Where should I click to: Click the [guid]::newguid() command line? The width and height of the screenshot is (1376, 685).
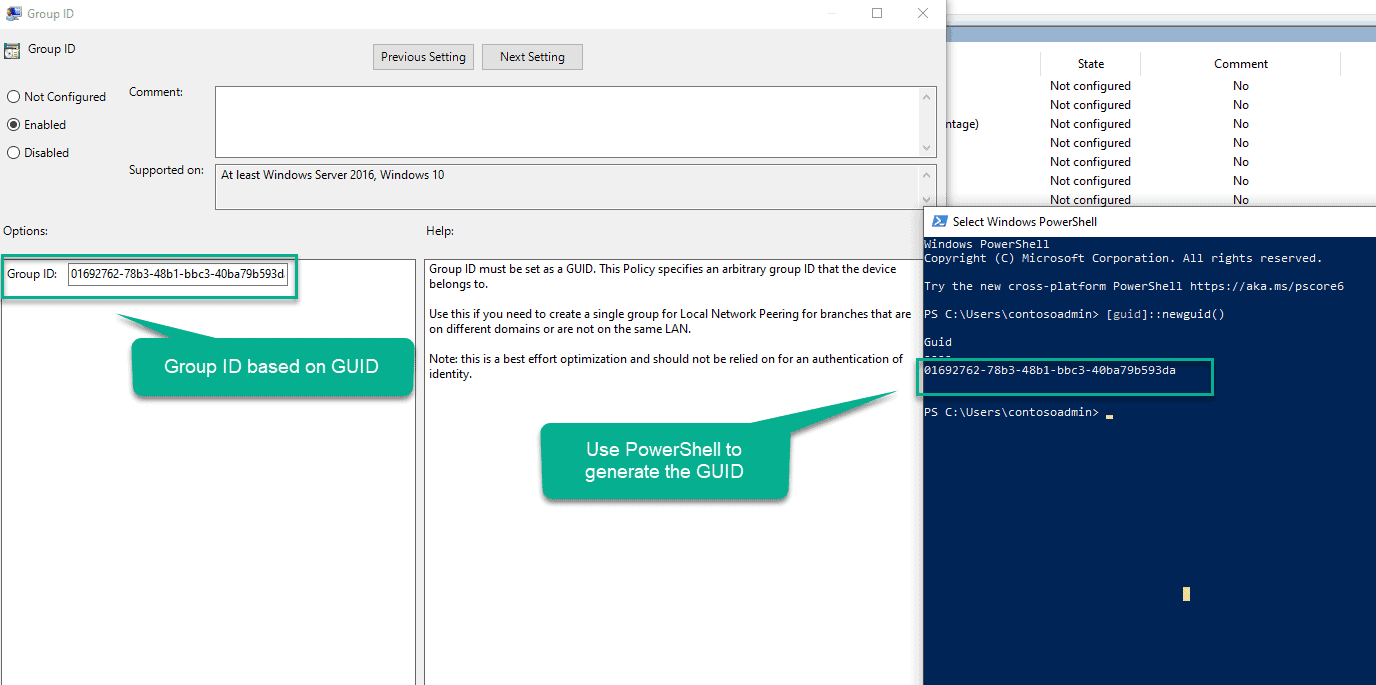point(1074,314)
